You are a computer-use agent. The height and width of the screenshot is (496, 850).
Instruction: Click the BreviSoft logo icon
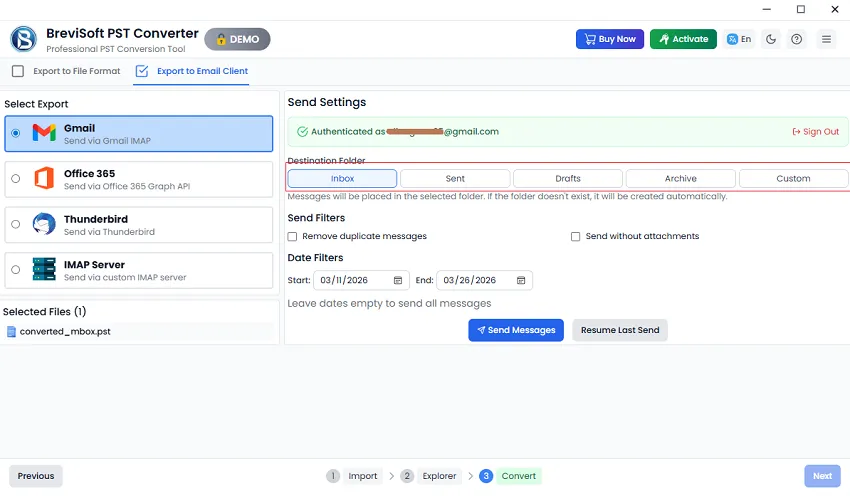coord(23,39)
